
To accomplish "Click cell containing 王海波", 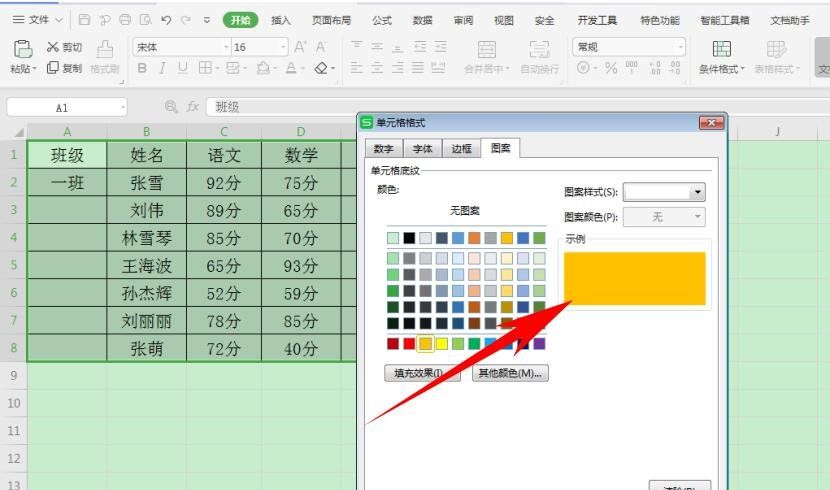I will point(147,266).
